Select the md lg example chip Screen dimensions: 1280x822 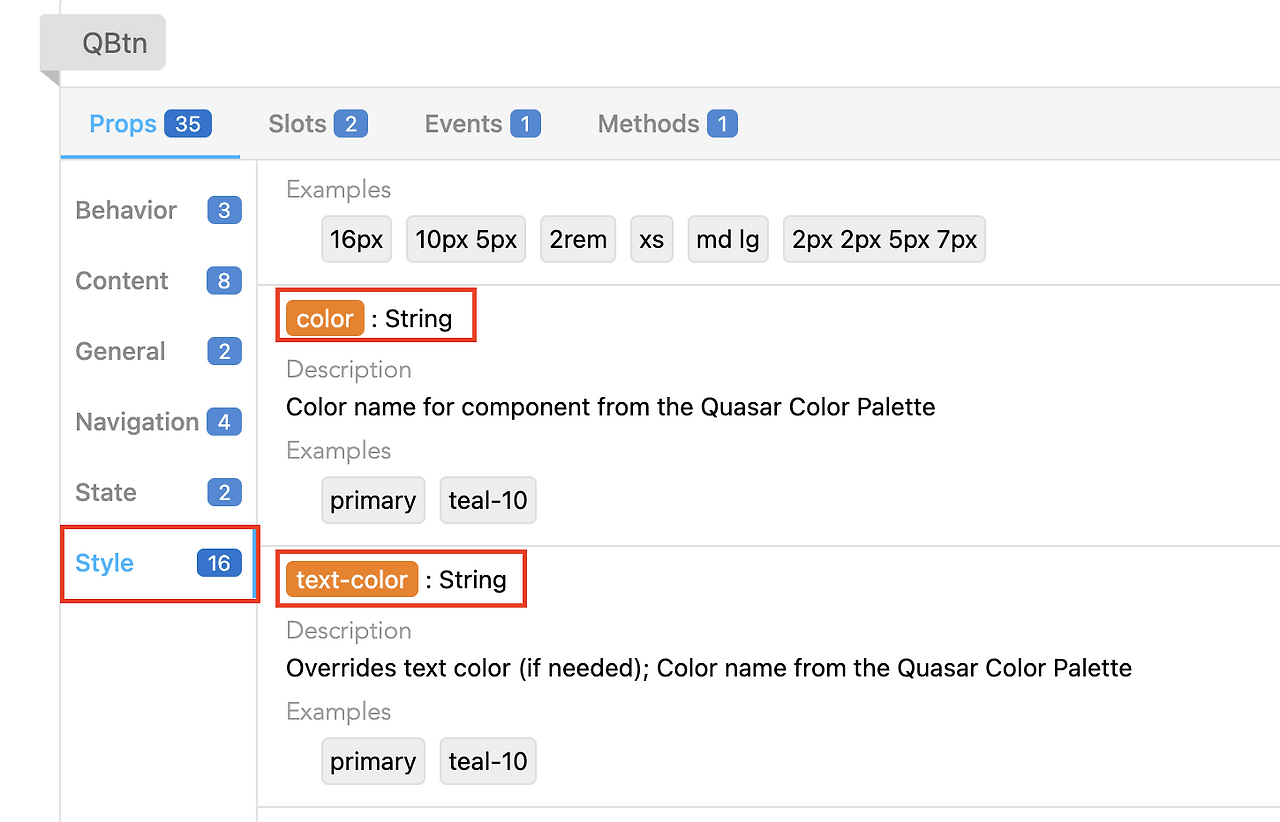728,240
